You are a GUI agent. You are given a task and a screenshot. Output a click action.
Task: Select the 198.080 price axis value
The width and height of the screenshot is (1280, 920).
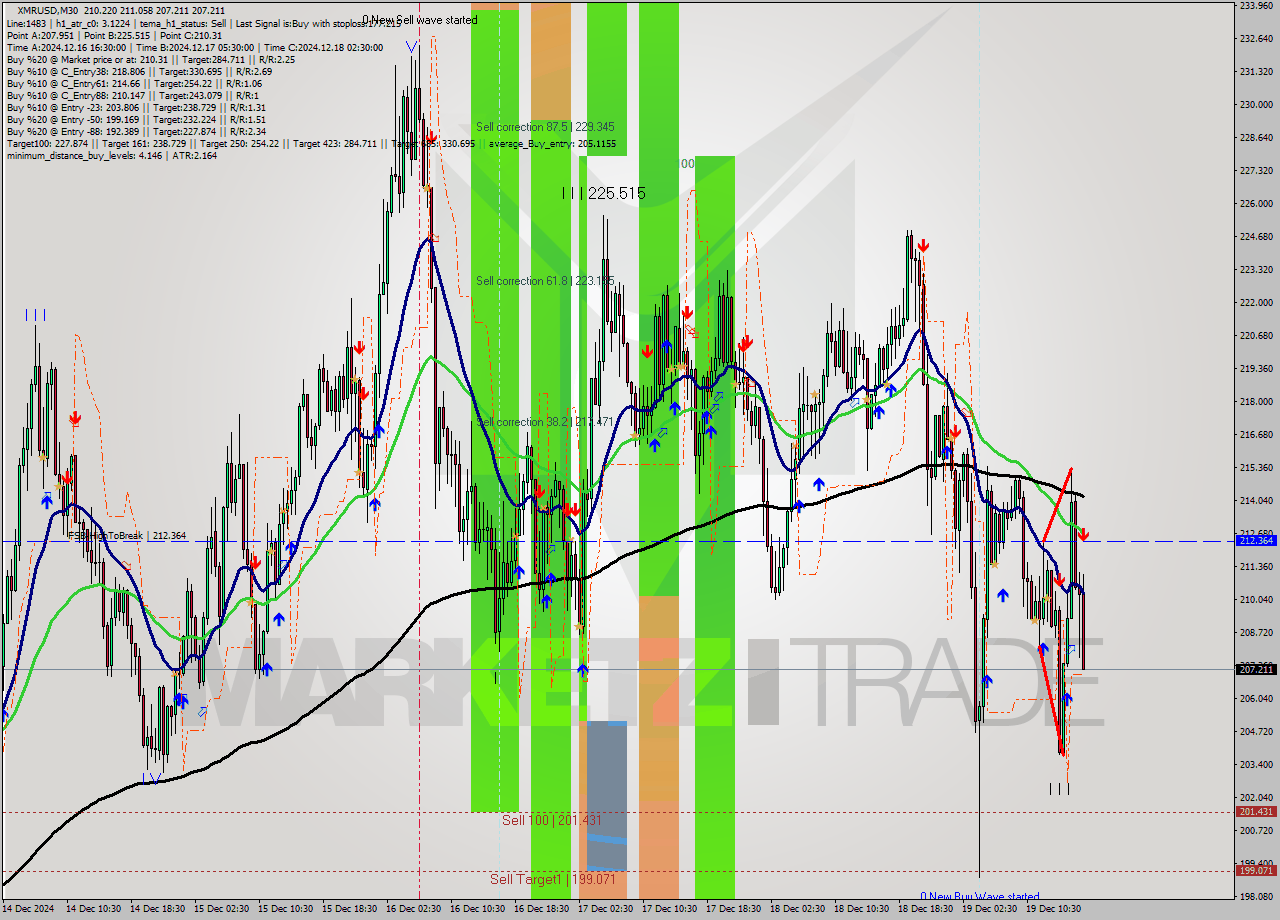(x=1256, y=896)
